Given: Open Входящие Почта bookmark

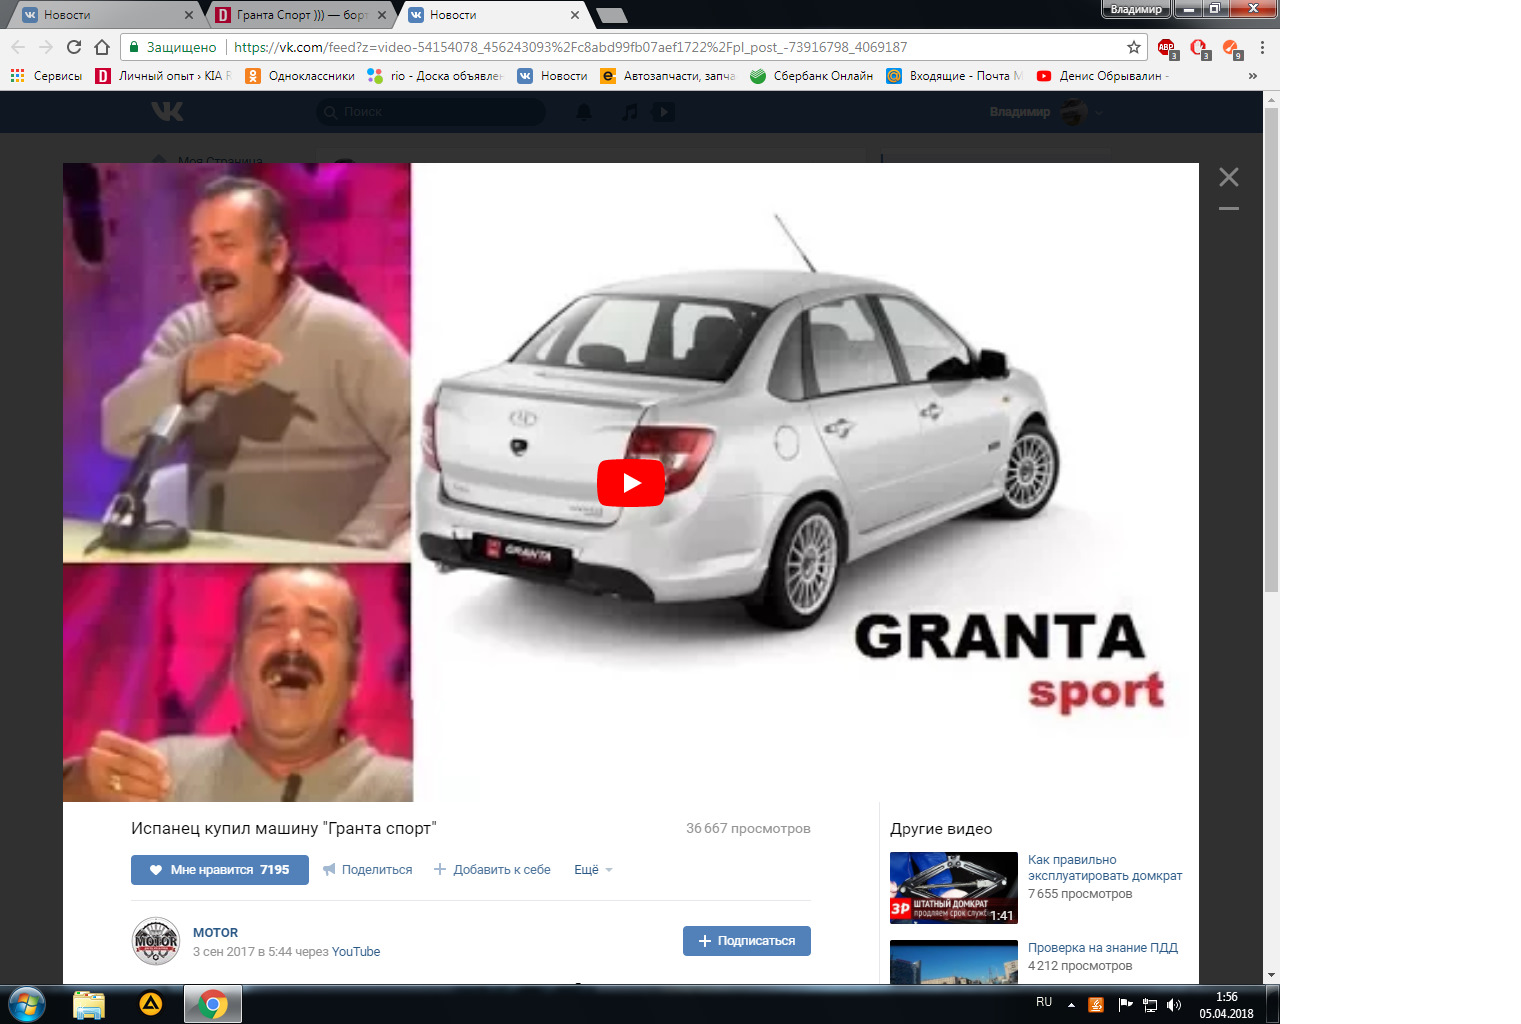Looking at the screenshot, I should 955,76.
